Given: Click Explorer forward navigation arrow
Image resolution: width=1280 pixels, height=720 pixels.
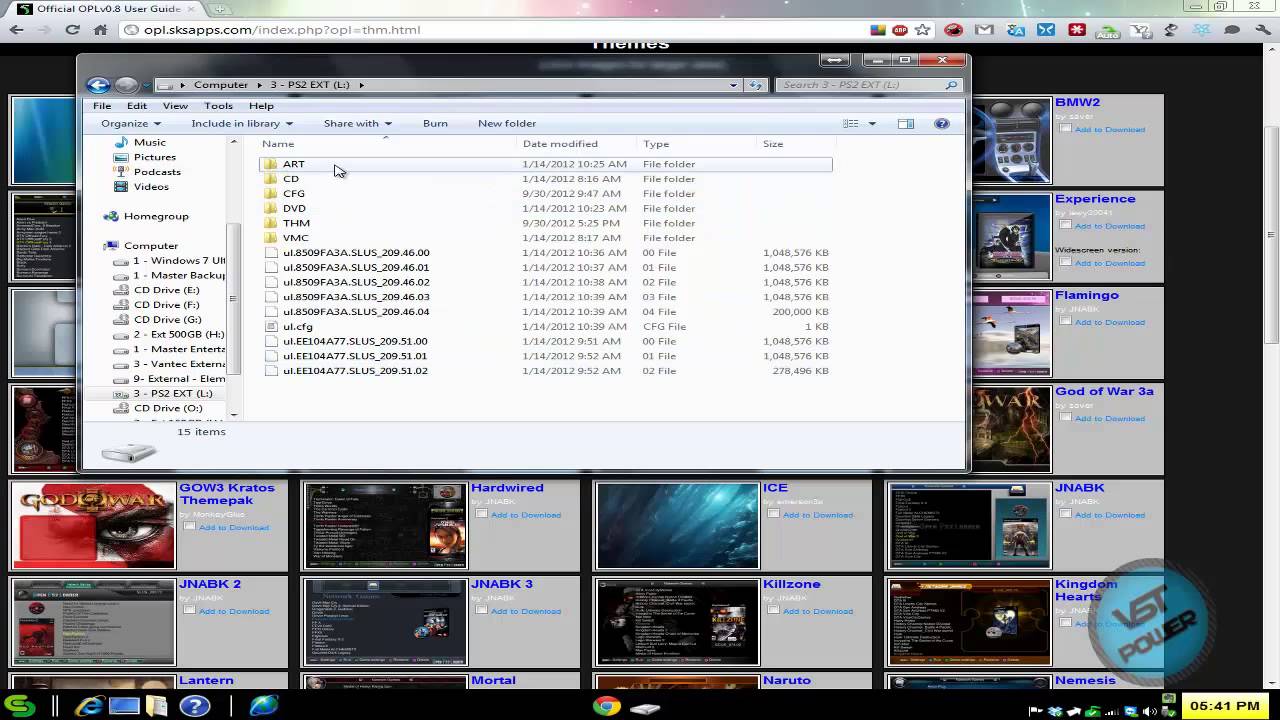Looking at the screenshot, I should tap(126, 85).
